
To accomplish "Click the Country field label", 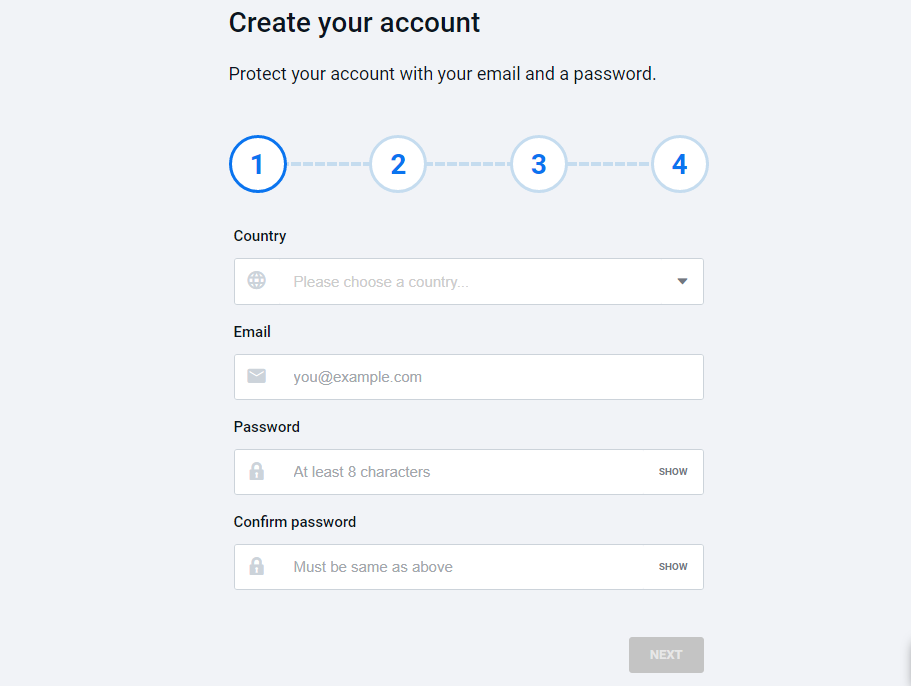I will (260, 236).
